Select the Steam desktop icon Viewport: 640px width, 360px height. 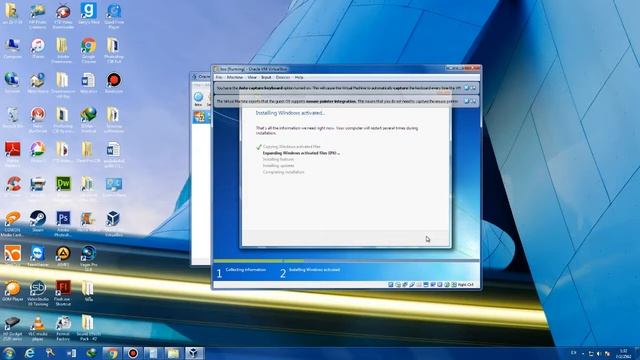click(x=38, y=221)
